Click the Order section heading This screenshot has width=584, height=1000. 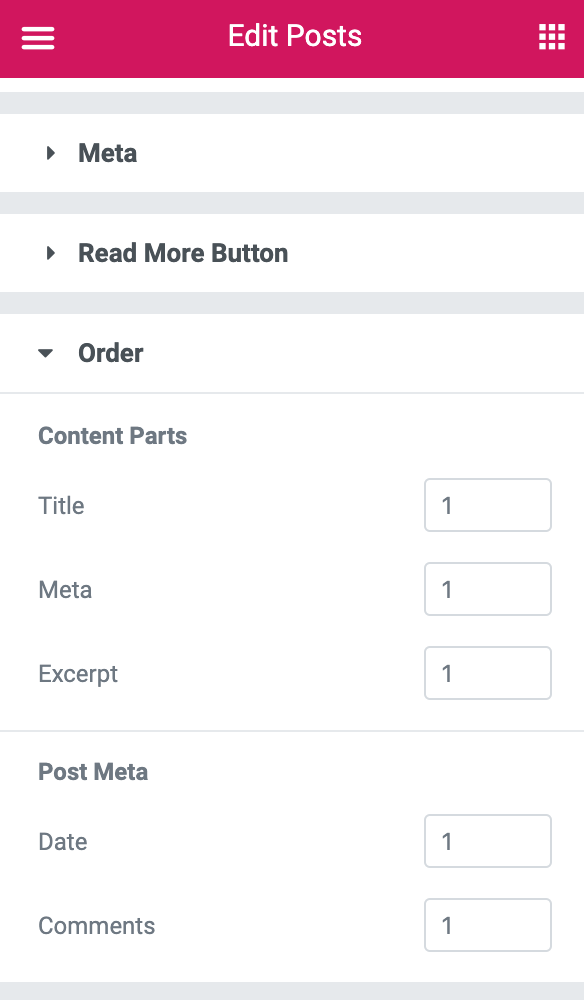110,353
